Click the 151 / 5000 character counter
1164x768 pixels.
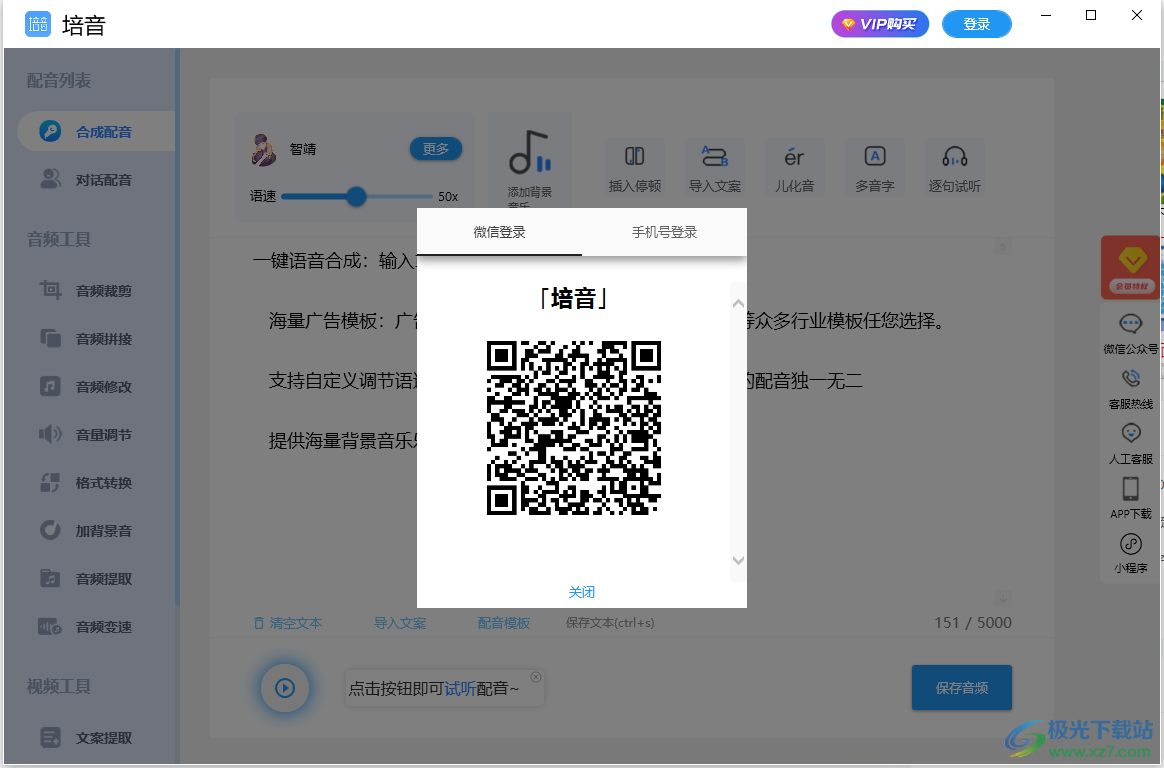[972, 623]
